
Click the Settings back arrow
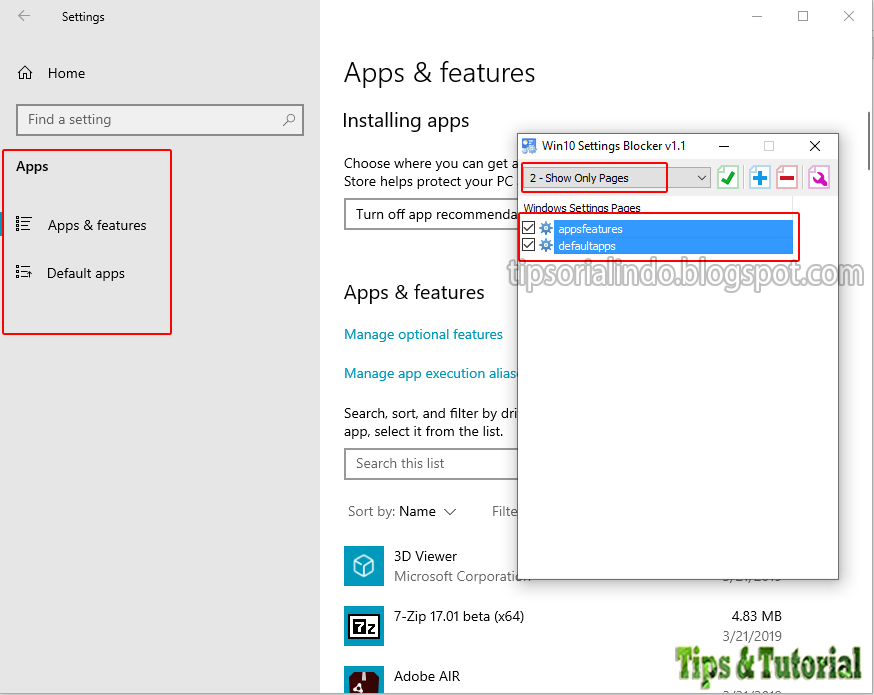pos(24,16)
